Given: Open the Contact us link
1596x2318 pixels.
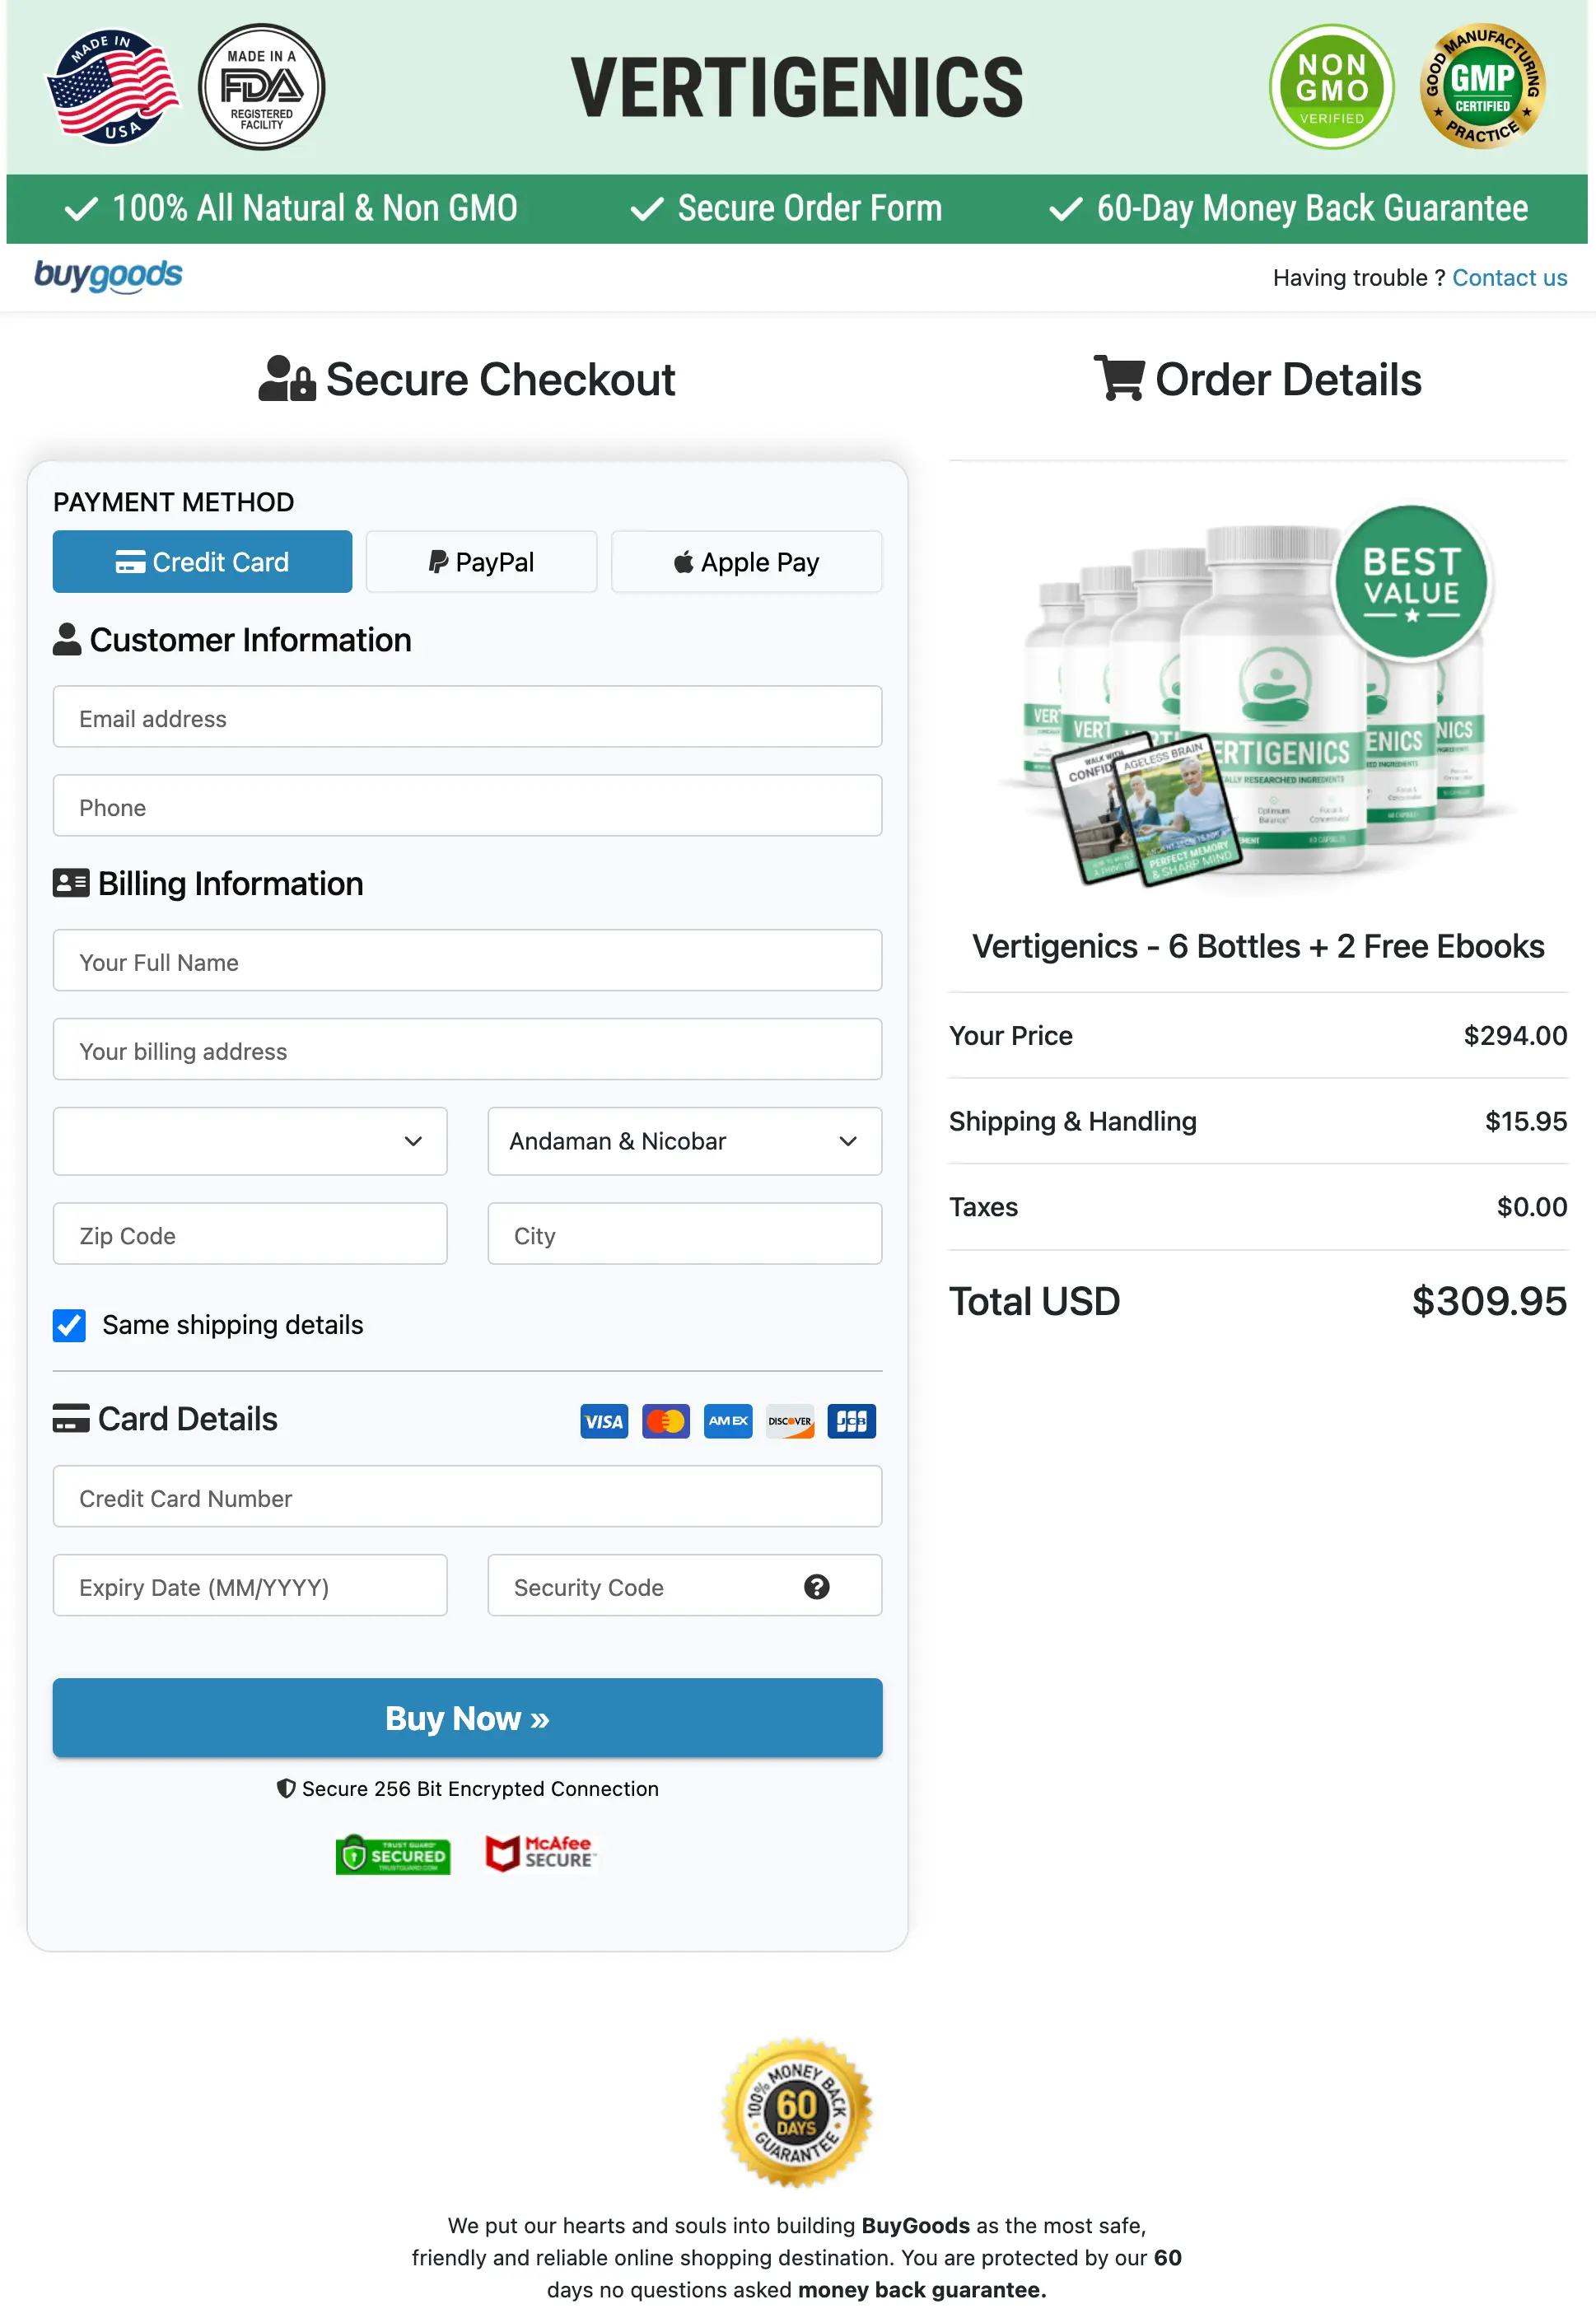Looking at the screenshot, I should click(1509, 277).
